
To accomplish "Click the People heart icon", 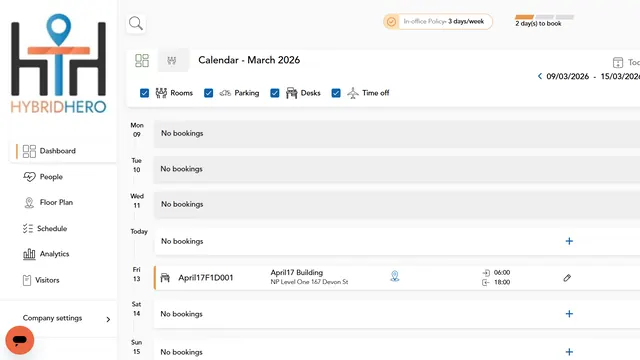I will tap(29, 177).
